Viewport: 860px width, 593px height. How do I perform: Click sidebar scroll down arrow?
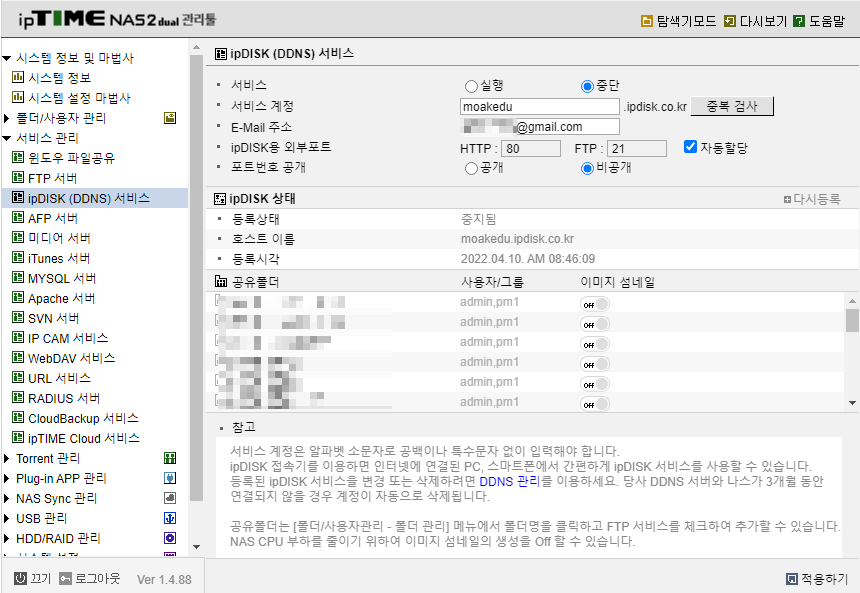[196, 547]
